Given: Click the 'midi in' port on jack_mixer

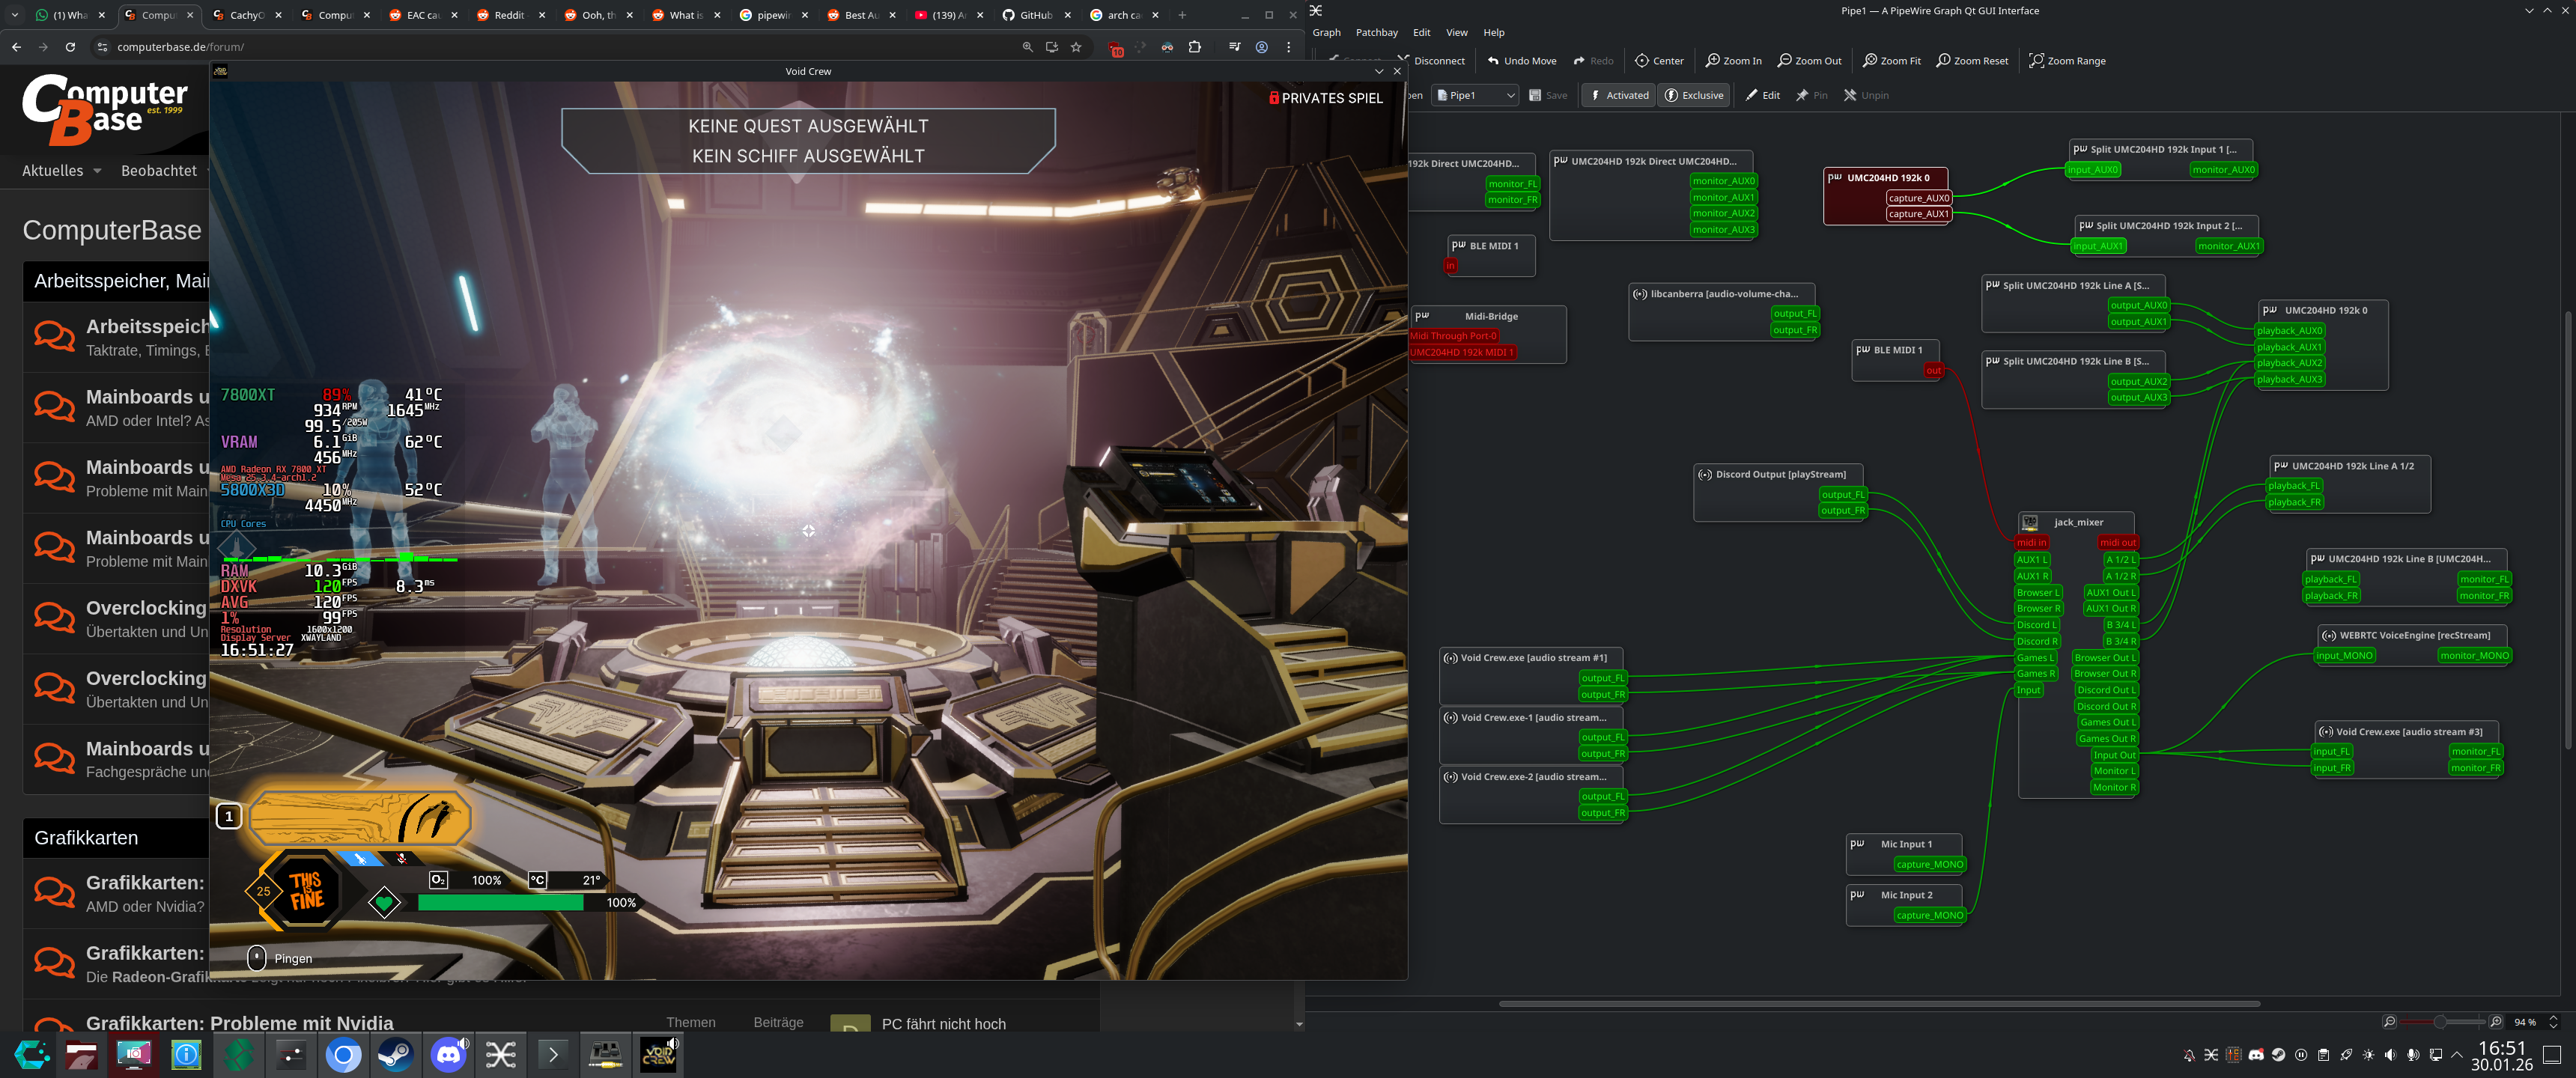Looking at the screenshot, I should point(2031,543).
